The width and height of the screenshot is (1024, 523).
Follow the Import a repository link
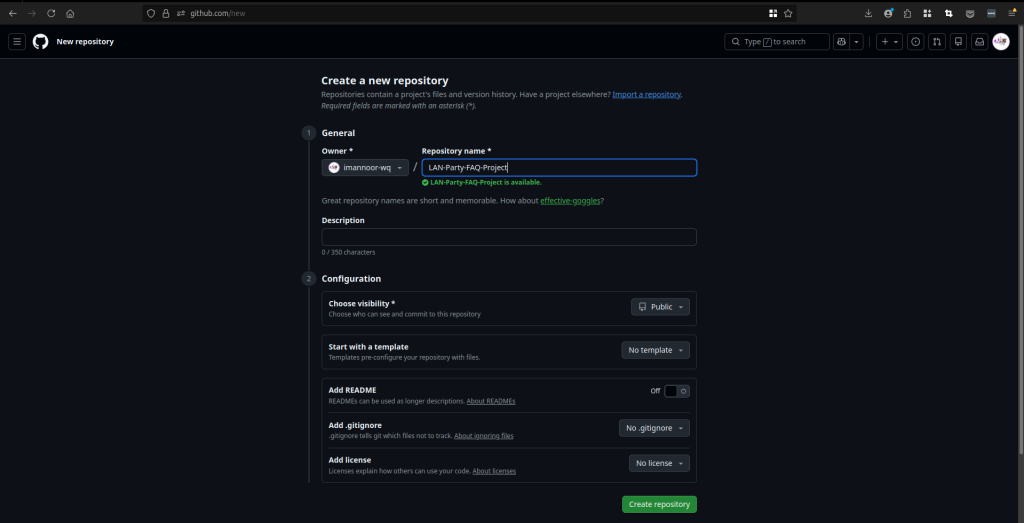pos(646,94)
